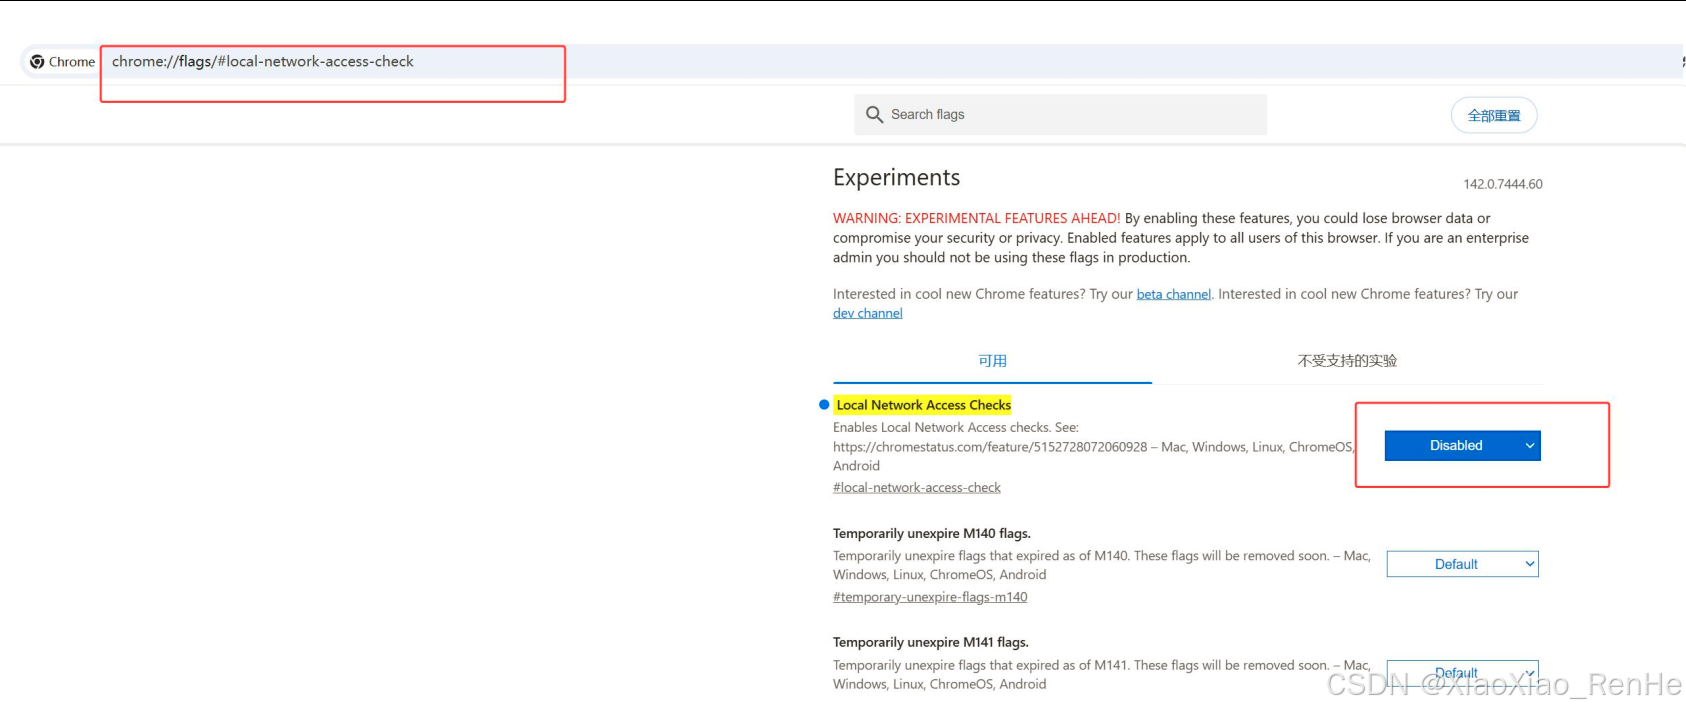Click blue dot beside Local Network Access Checks

[824, 405]
